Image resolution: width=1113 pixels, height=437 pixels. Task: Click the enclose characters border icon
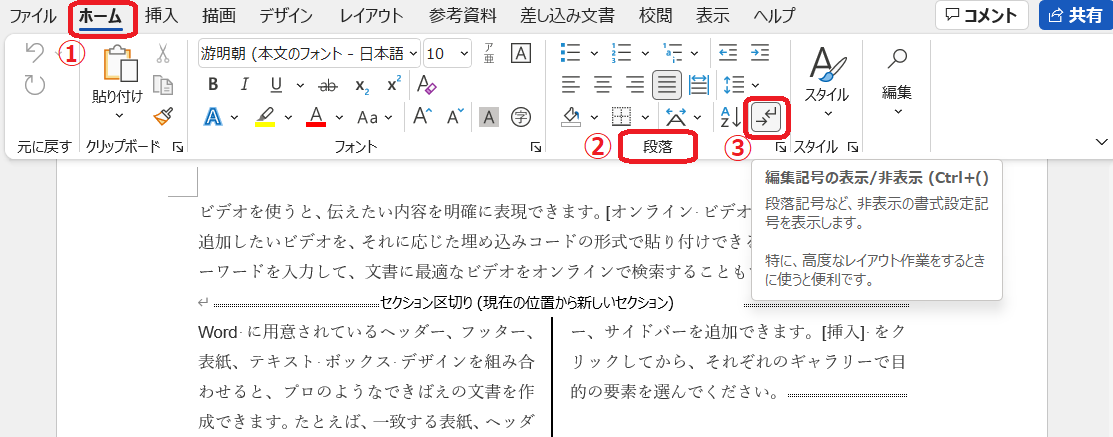pyautogui.click(x=521, y=53)
